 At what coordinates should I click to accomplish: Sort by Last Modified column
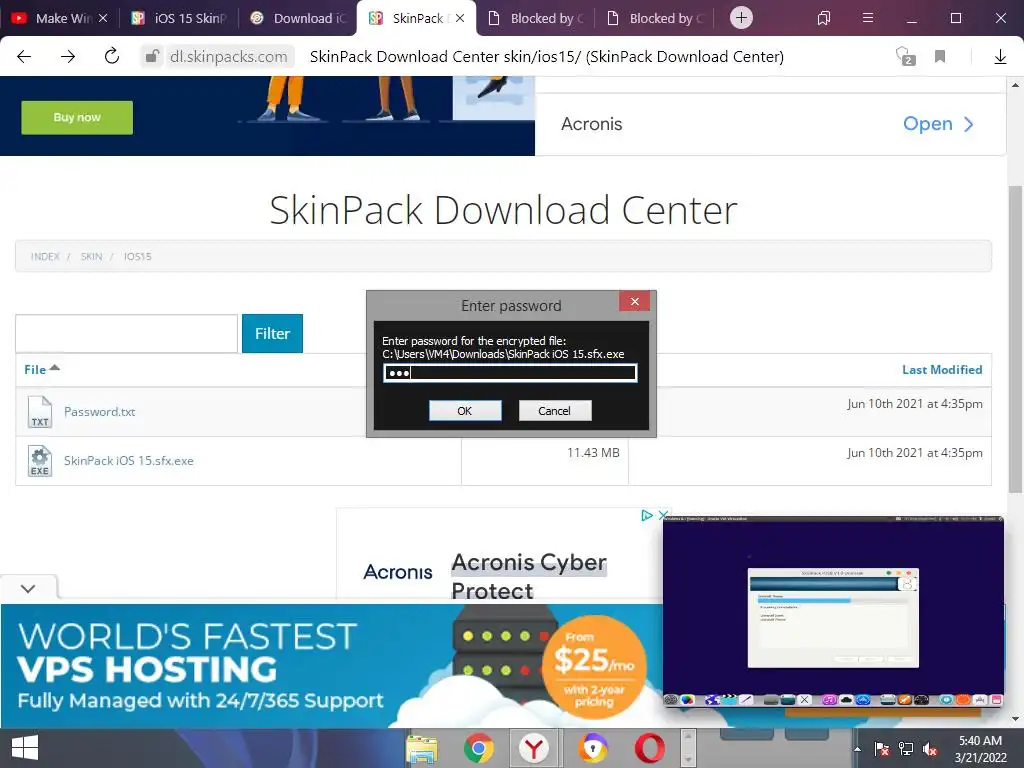tap(942, 370)
